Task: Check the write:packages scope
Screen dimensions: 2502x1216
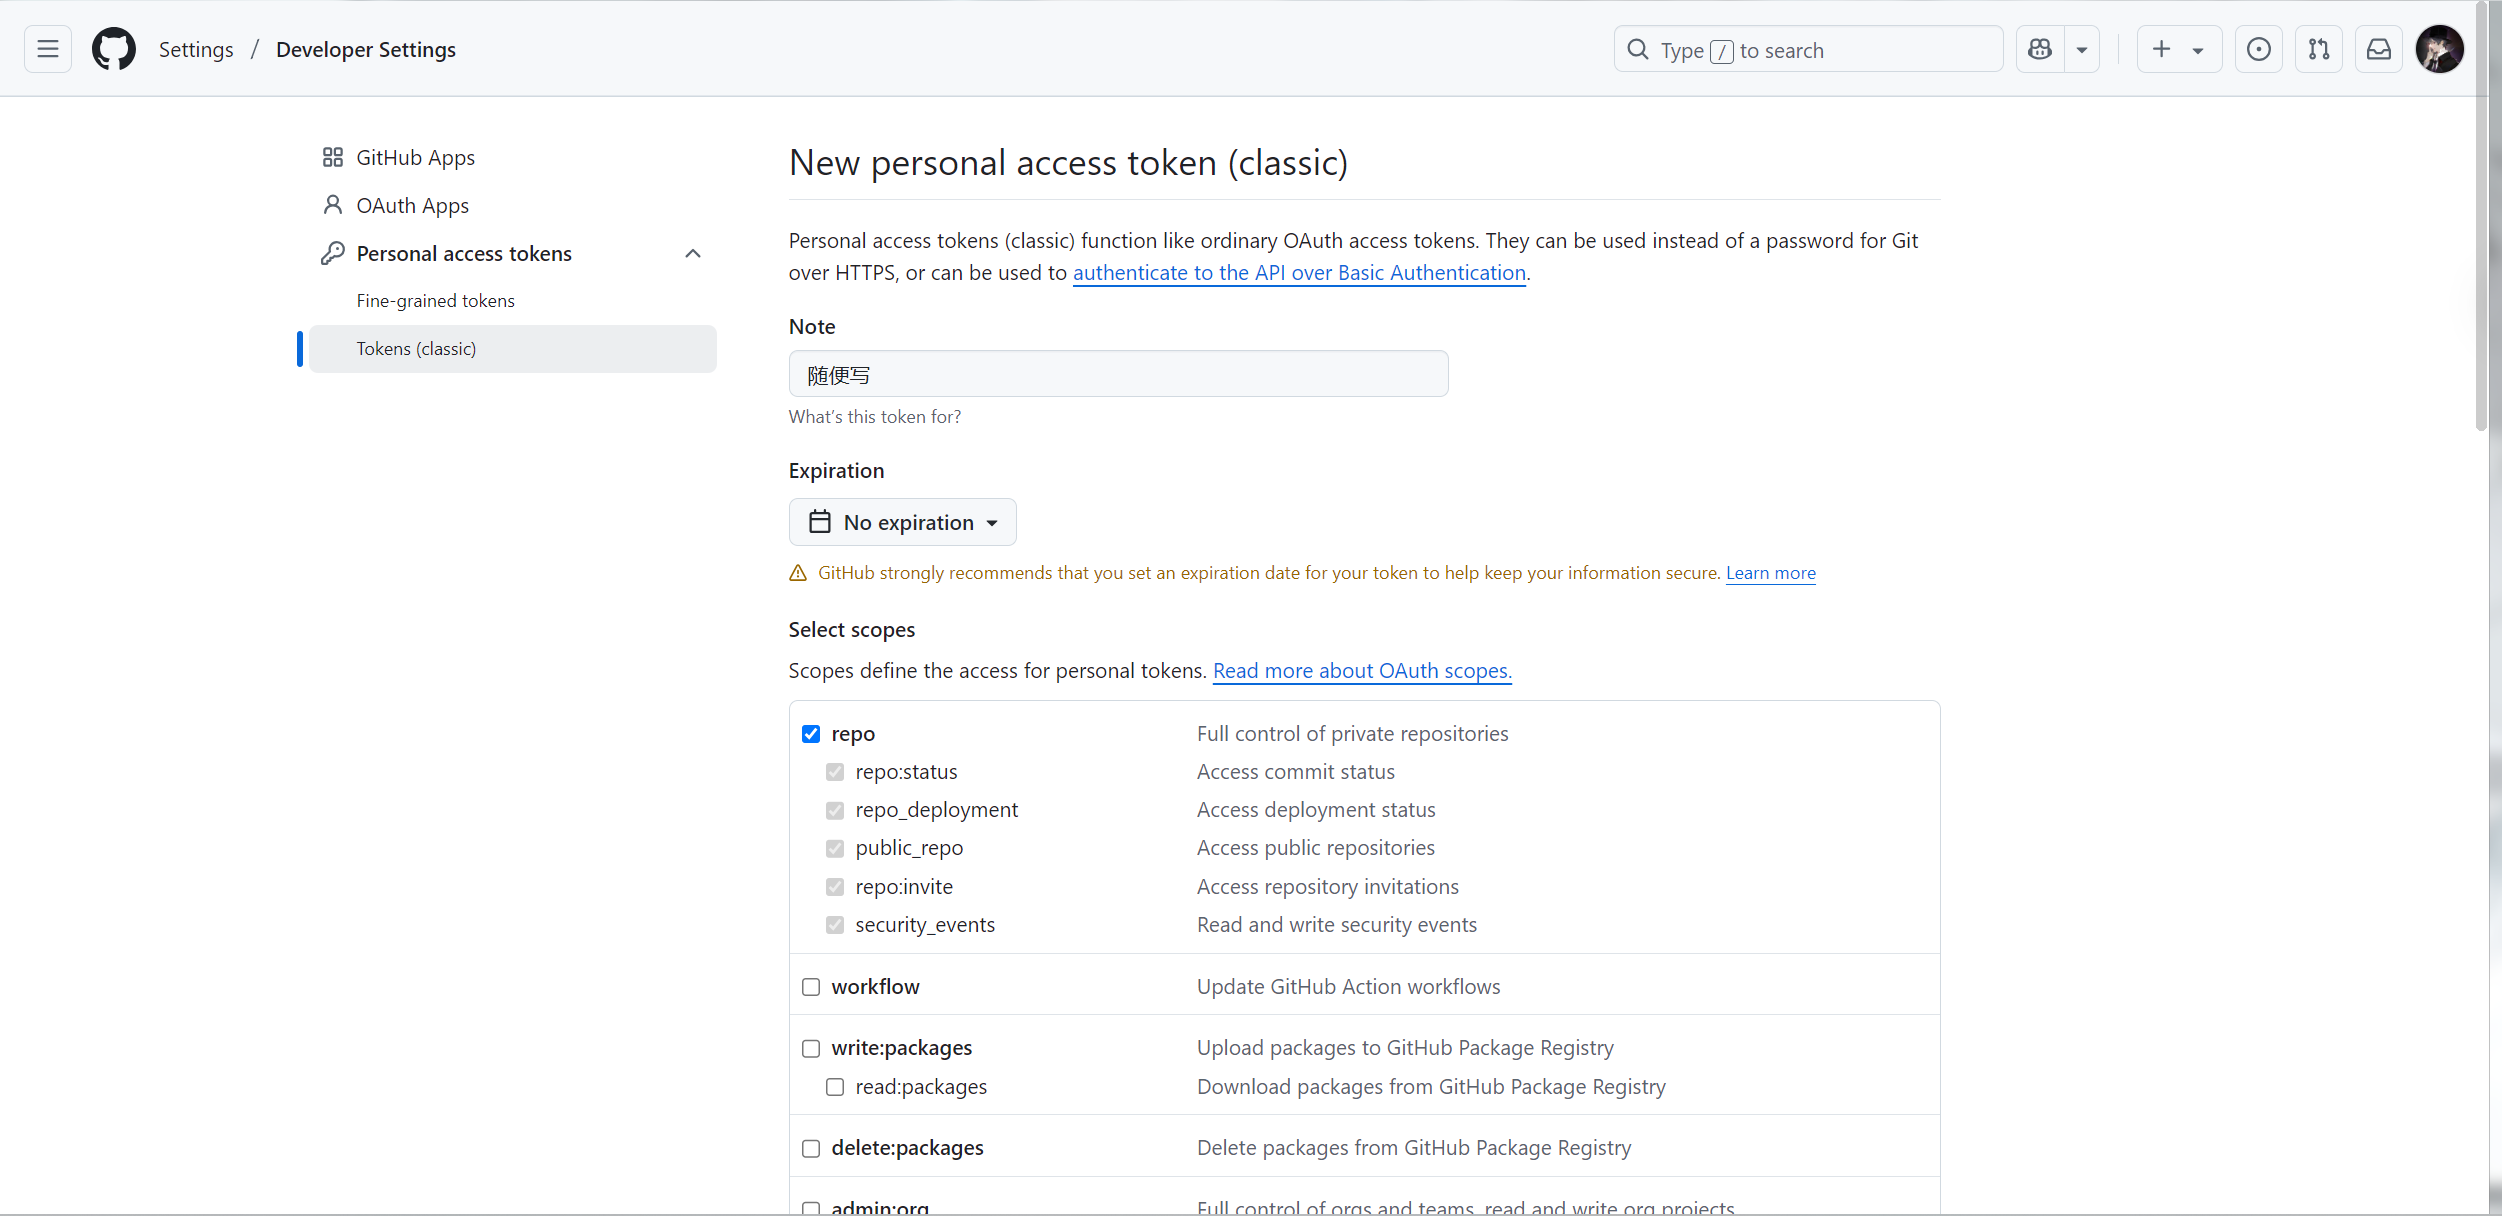Action: tap(811, 1048)
